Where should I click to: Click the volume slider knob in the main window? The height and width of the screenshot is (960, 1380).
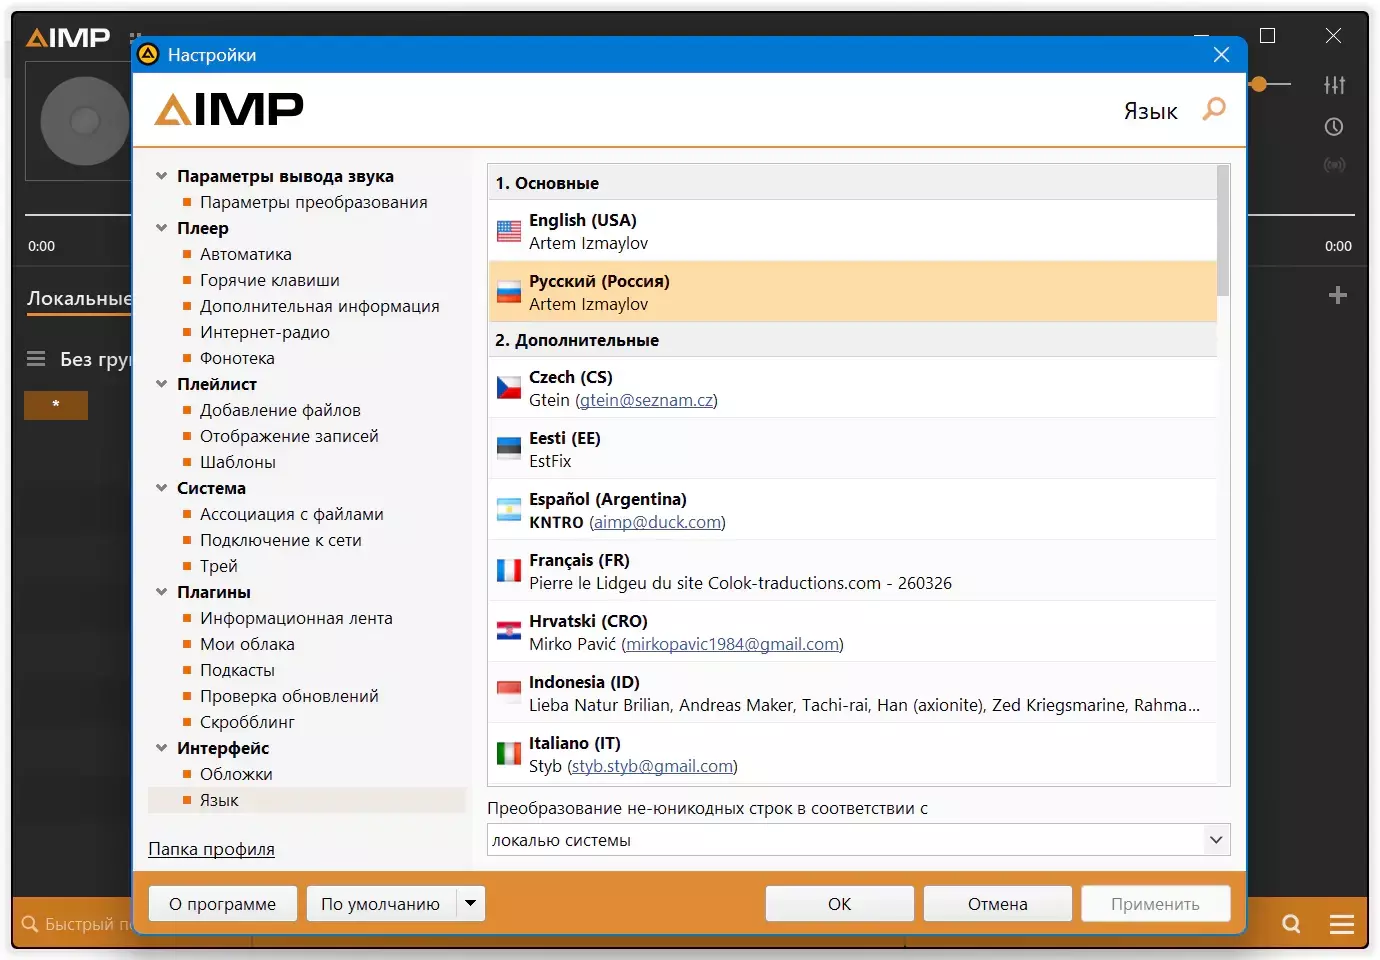point(1259,85)
